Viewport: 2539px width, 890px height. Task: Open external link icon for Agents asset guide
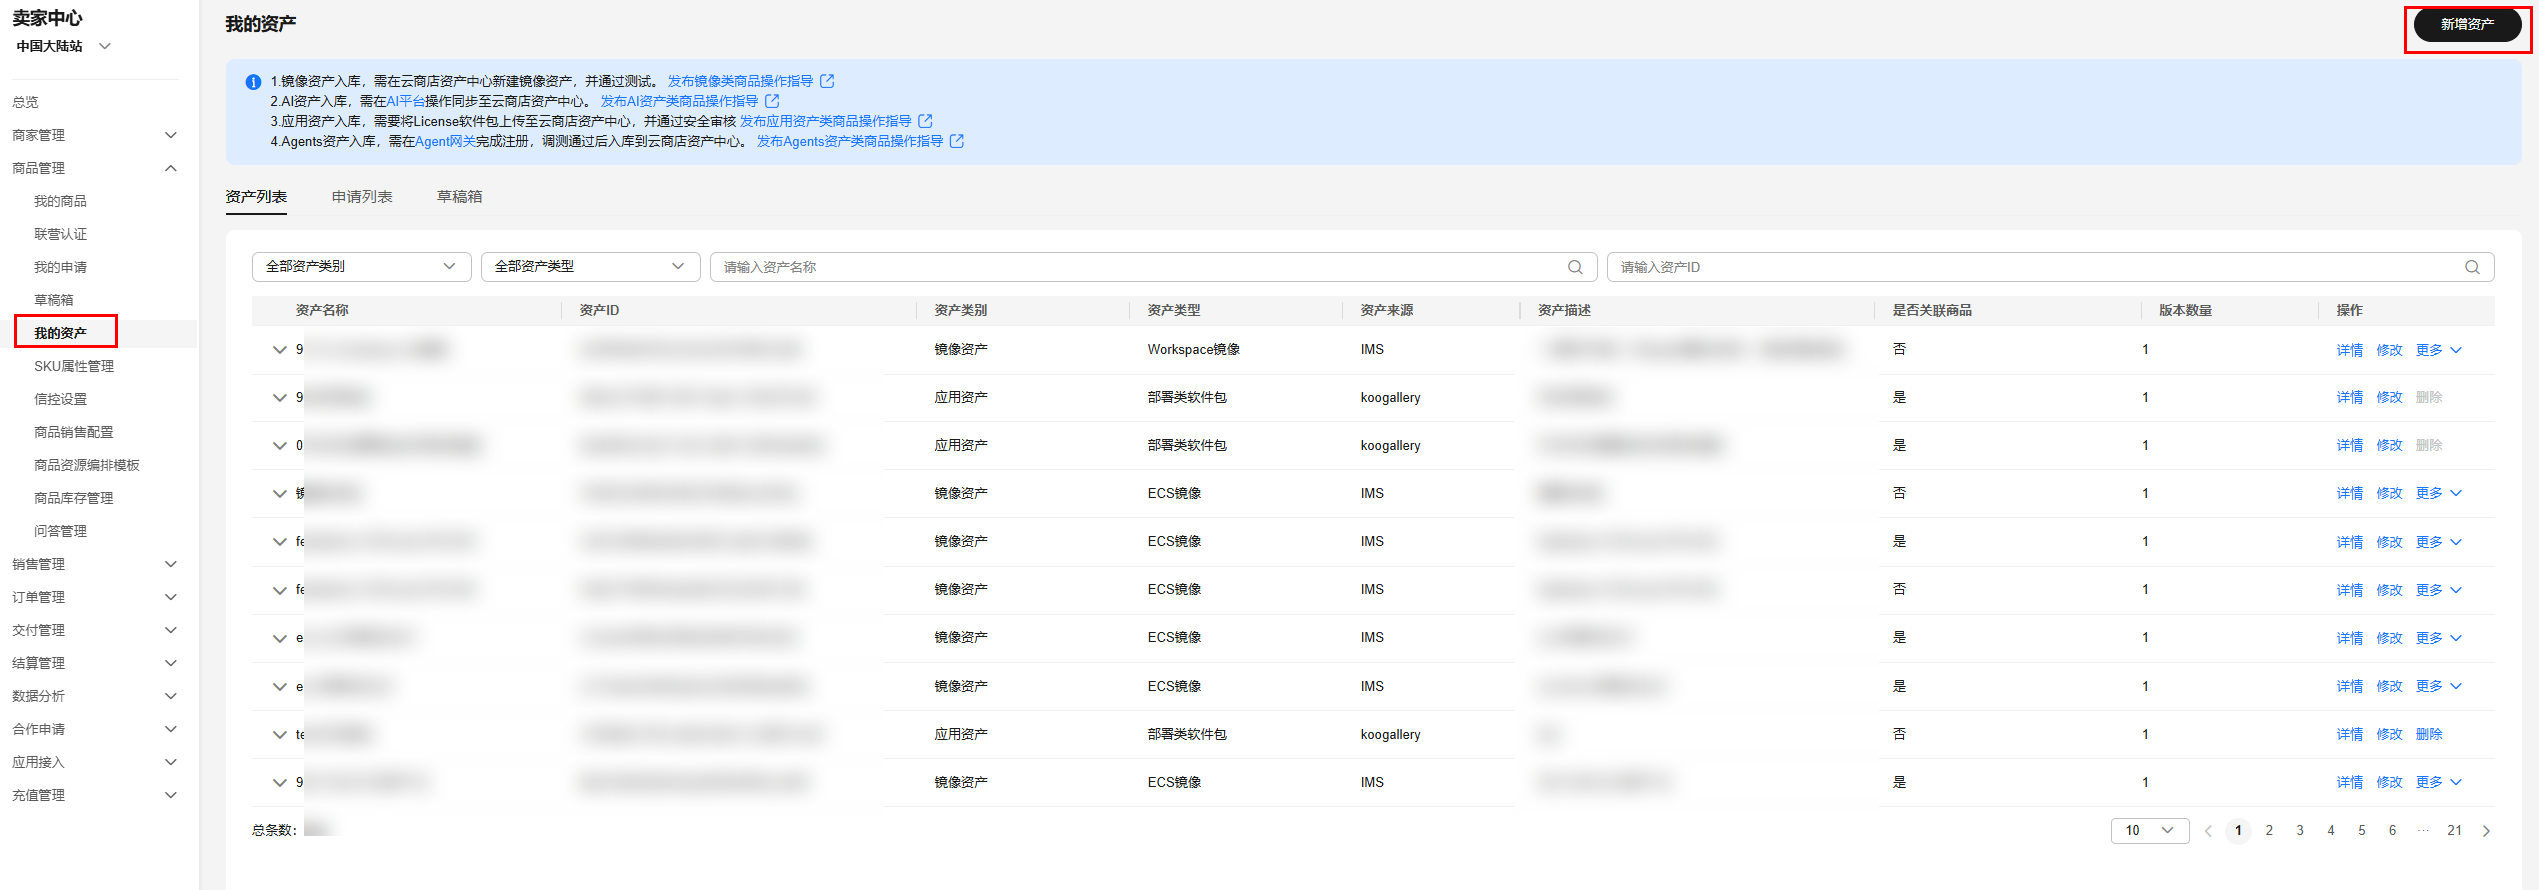click(957, 141)
